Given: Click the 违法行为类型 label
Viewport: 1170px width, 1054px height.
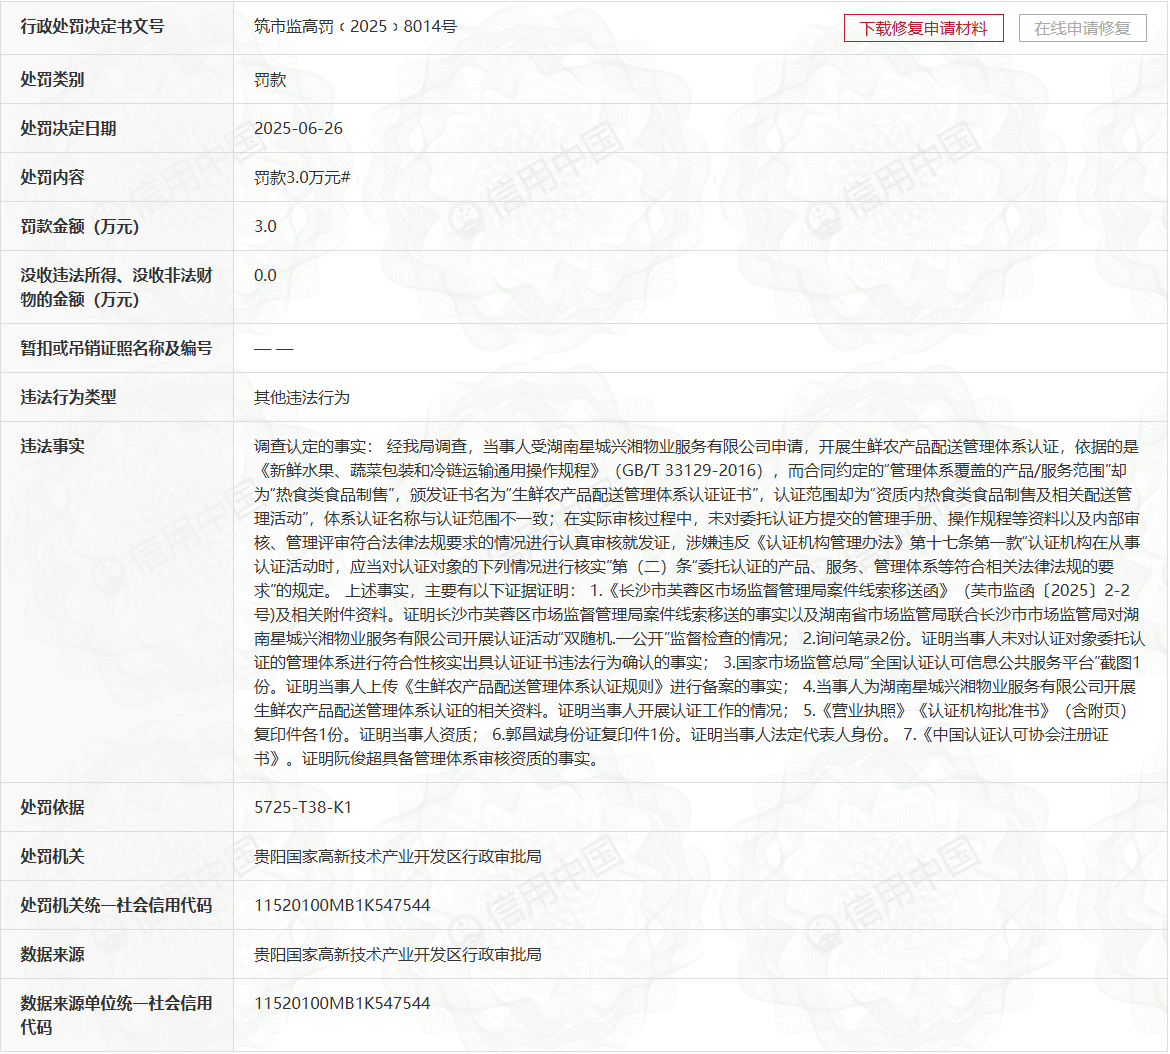Looking at the screenshot, I should click(68, 398).
